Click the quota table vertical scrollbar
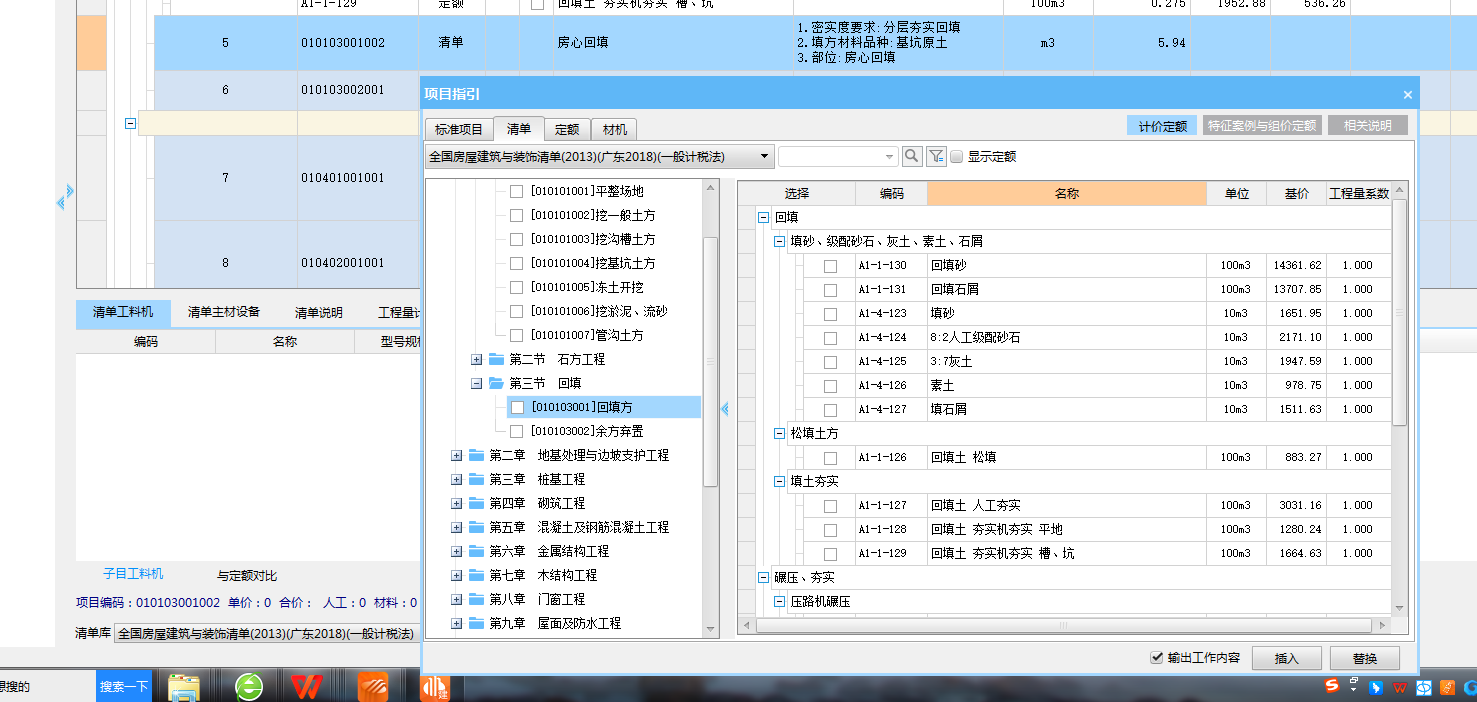1477x702 pixels. point(1399,312)
